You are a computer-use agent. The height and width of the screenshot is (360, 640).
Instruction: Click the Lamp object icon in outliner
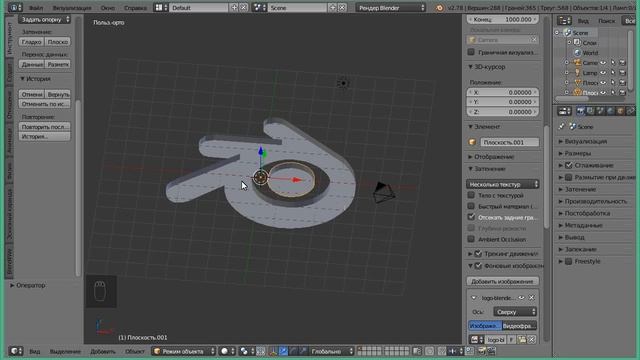(578, 73)
